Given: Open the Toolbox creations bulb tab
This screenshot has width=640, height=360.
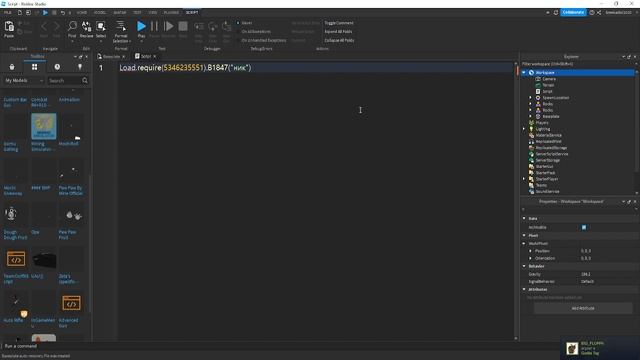Looking at the screenshot, I should pyautogui.click(x=80, y=67).
